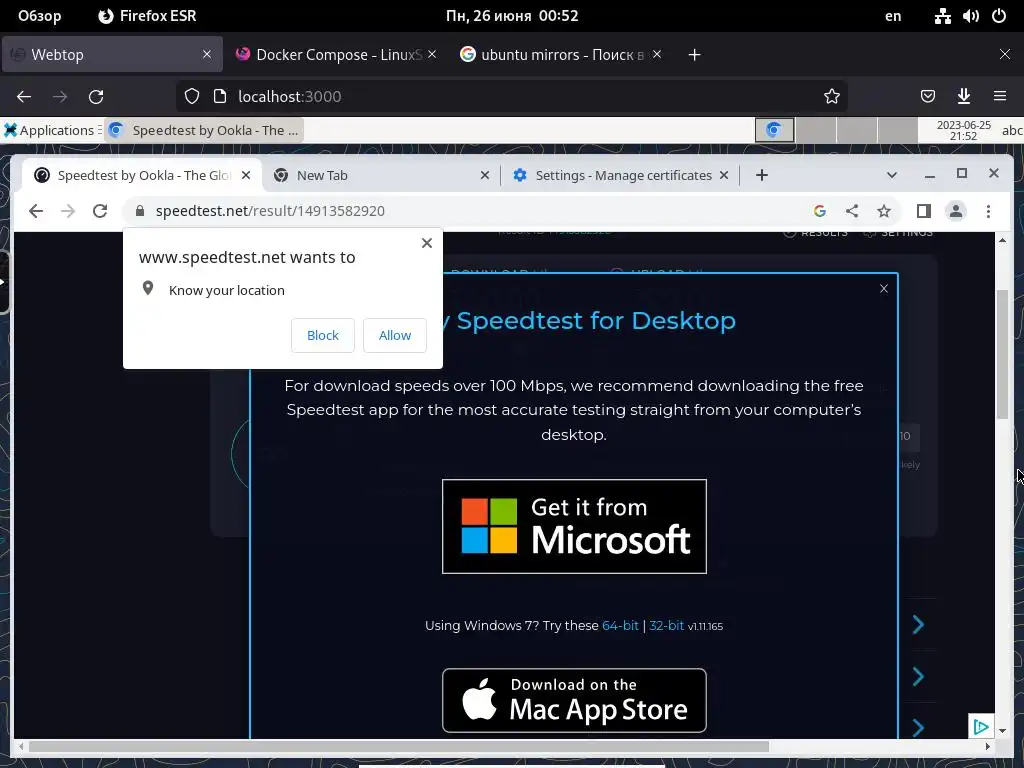Click the Get it from Microsoft badge

[574, 526]
